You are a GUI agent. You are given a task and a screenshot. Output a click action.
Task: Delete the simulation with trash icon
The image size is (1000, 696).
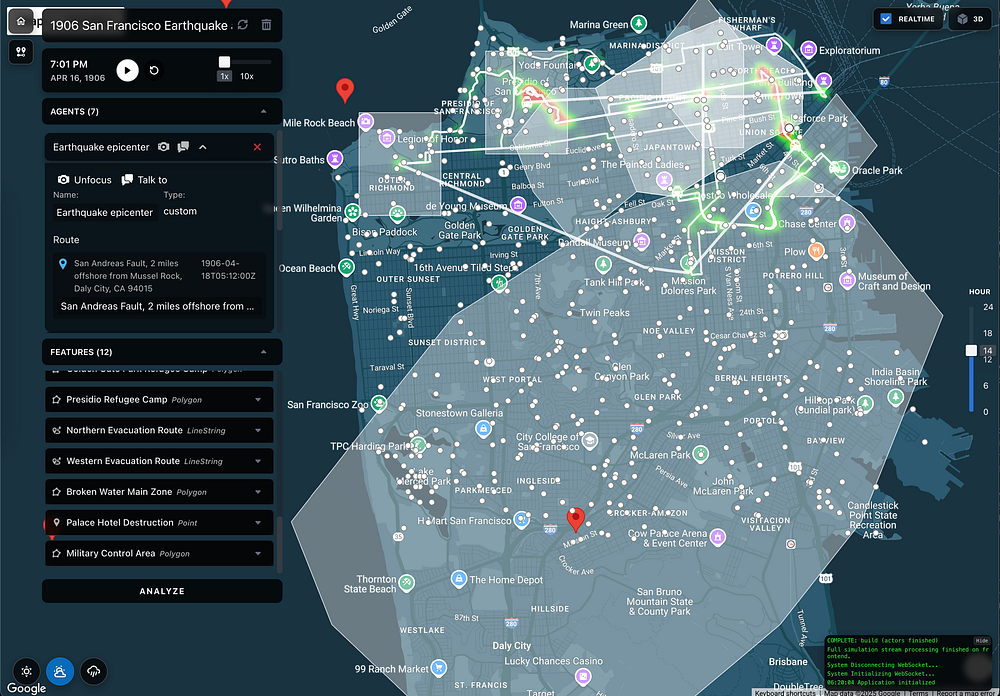[x=266, y=25]
